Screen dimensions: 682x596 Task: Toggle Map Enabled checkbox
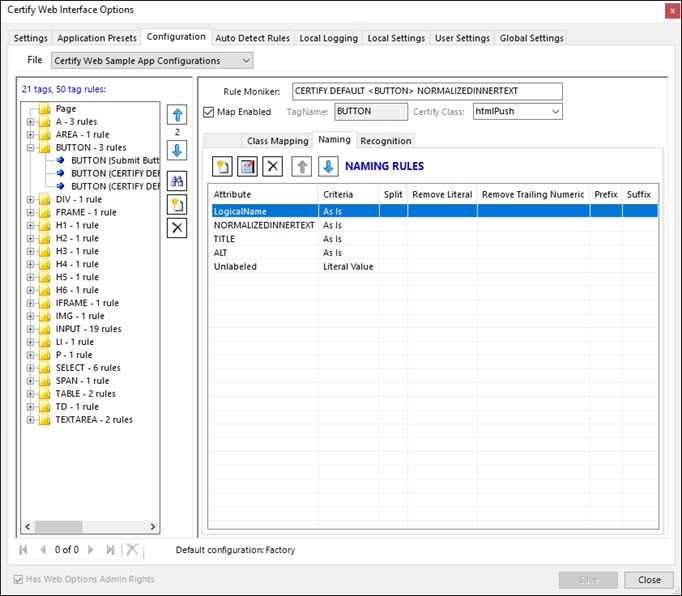[x=209, y=112]
